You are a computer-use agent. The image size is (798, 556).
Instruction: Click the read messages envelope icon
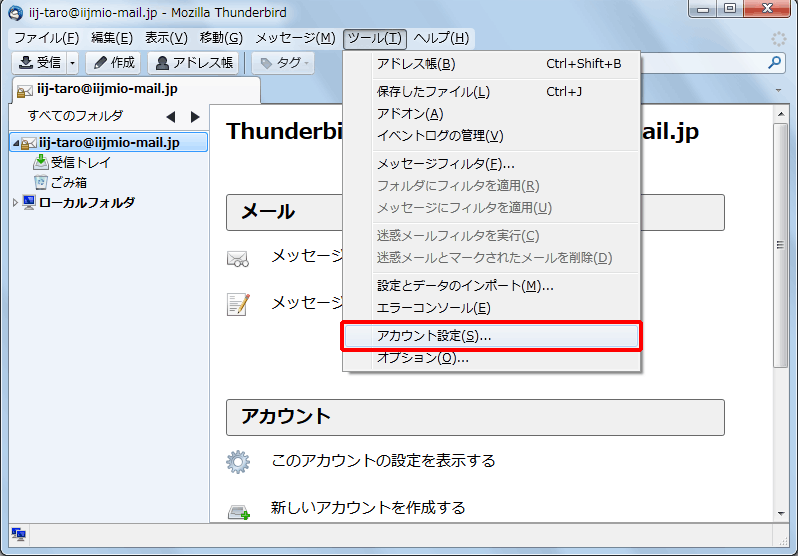point(238,259)
